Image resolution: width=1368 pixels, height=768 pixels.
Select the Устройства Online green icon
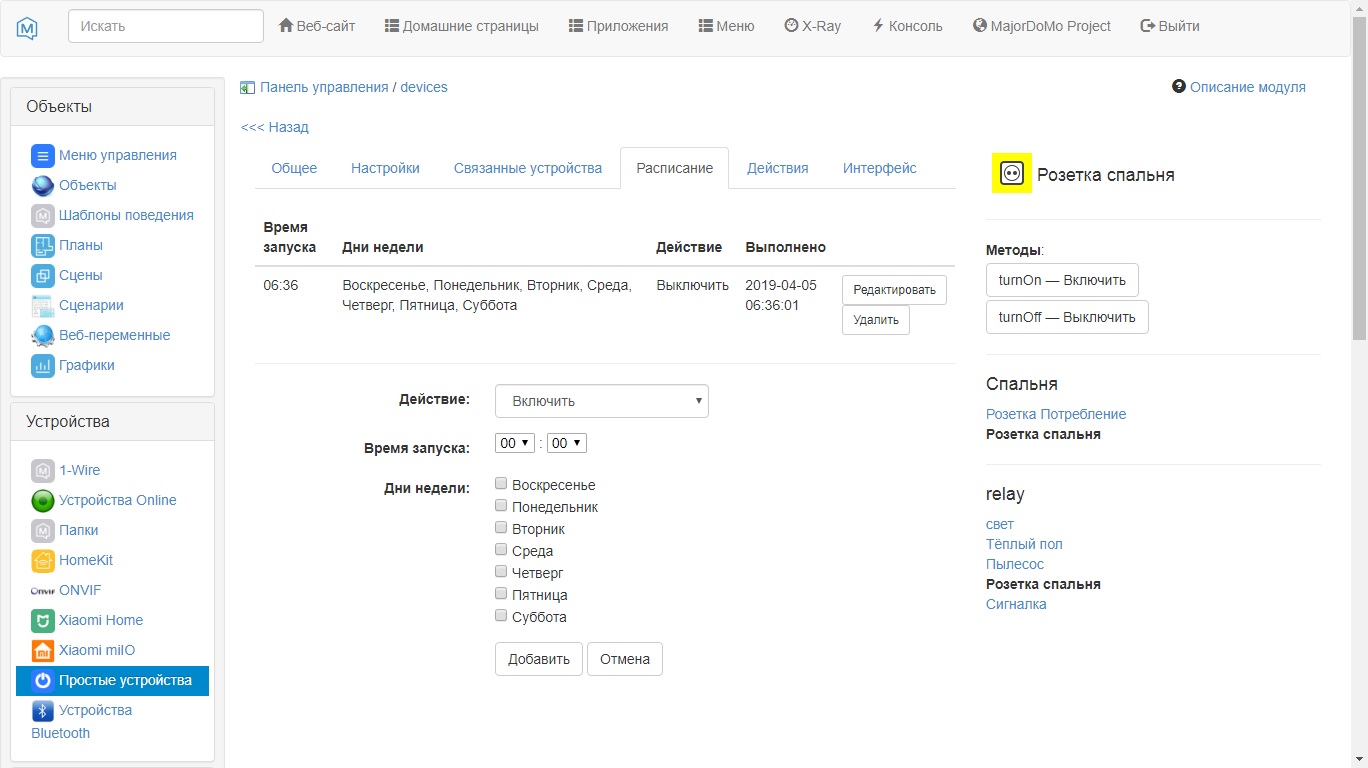(42, 500)
